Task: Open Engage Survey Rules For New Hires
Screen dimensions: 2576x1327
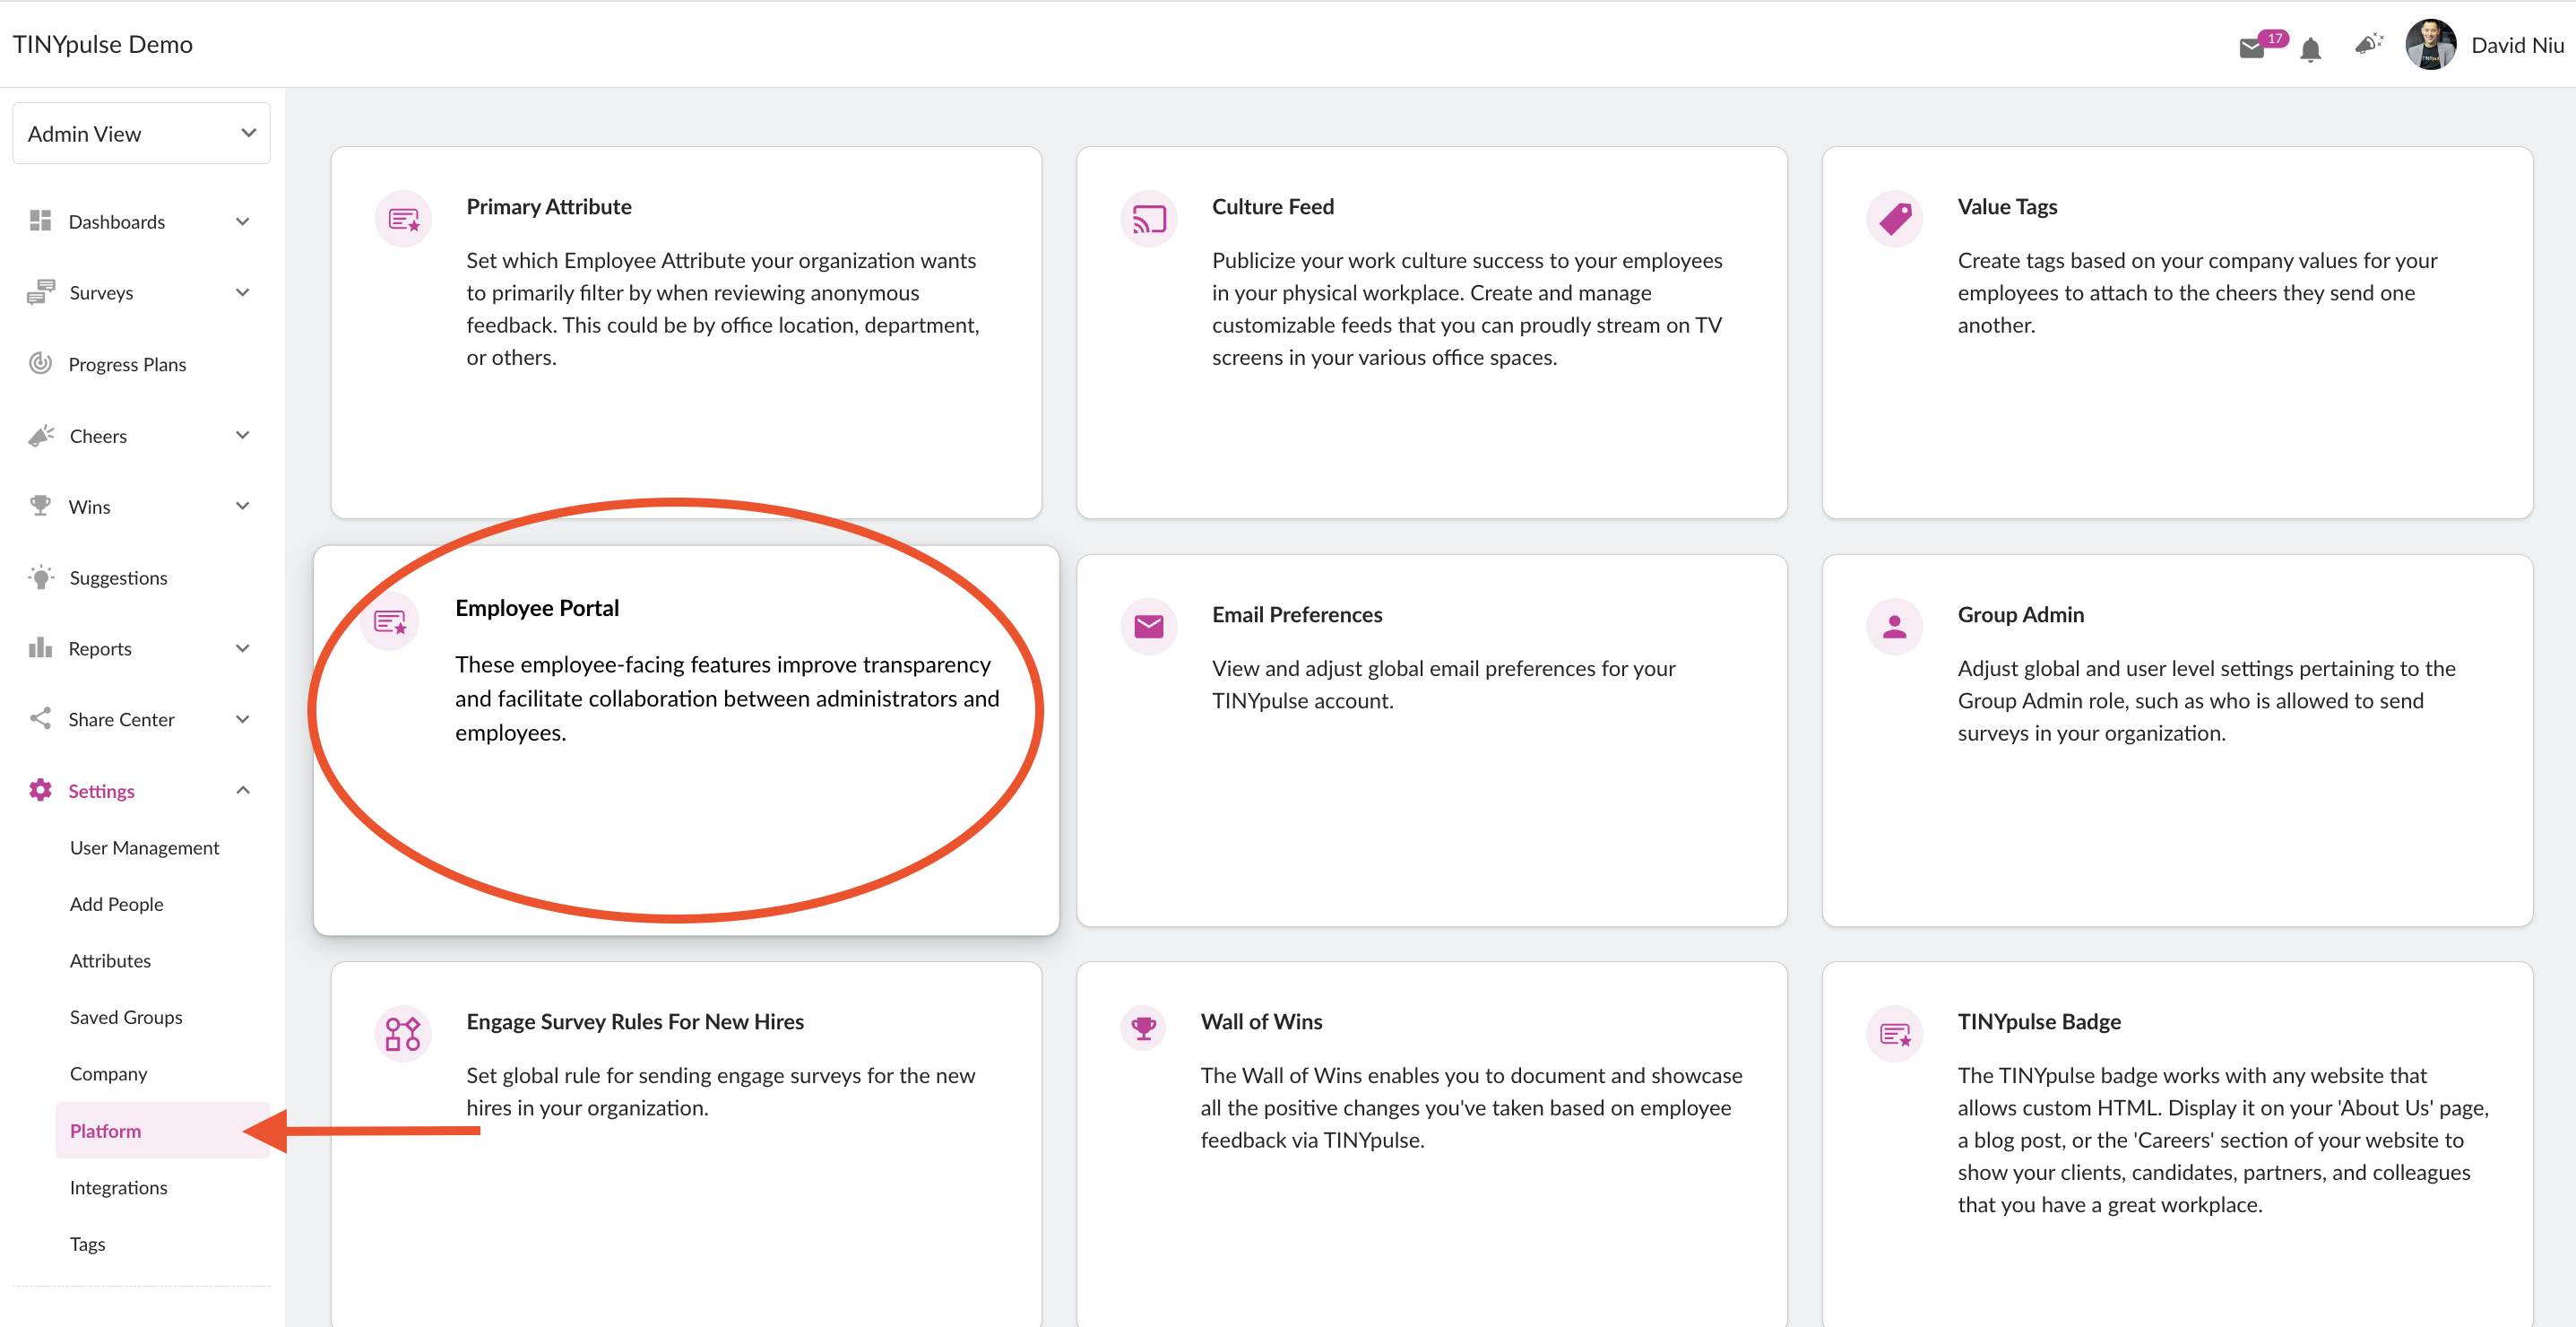Action: coord(635,1021)
